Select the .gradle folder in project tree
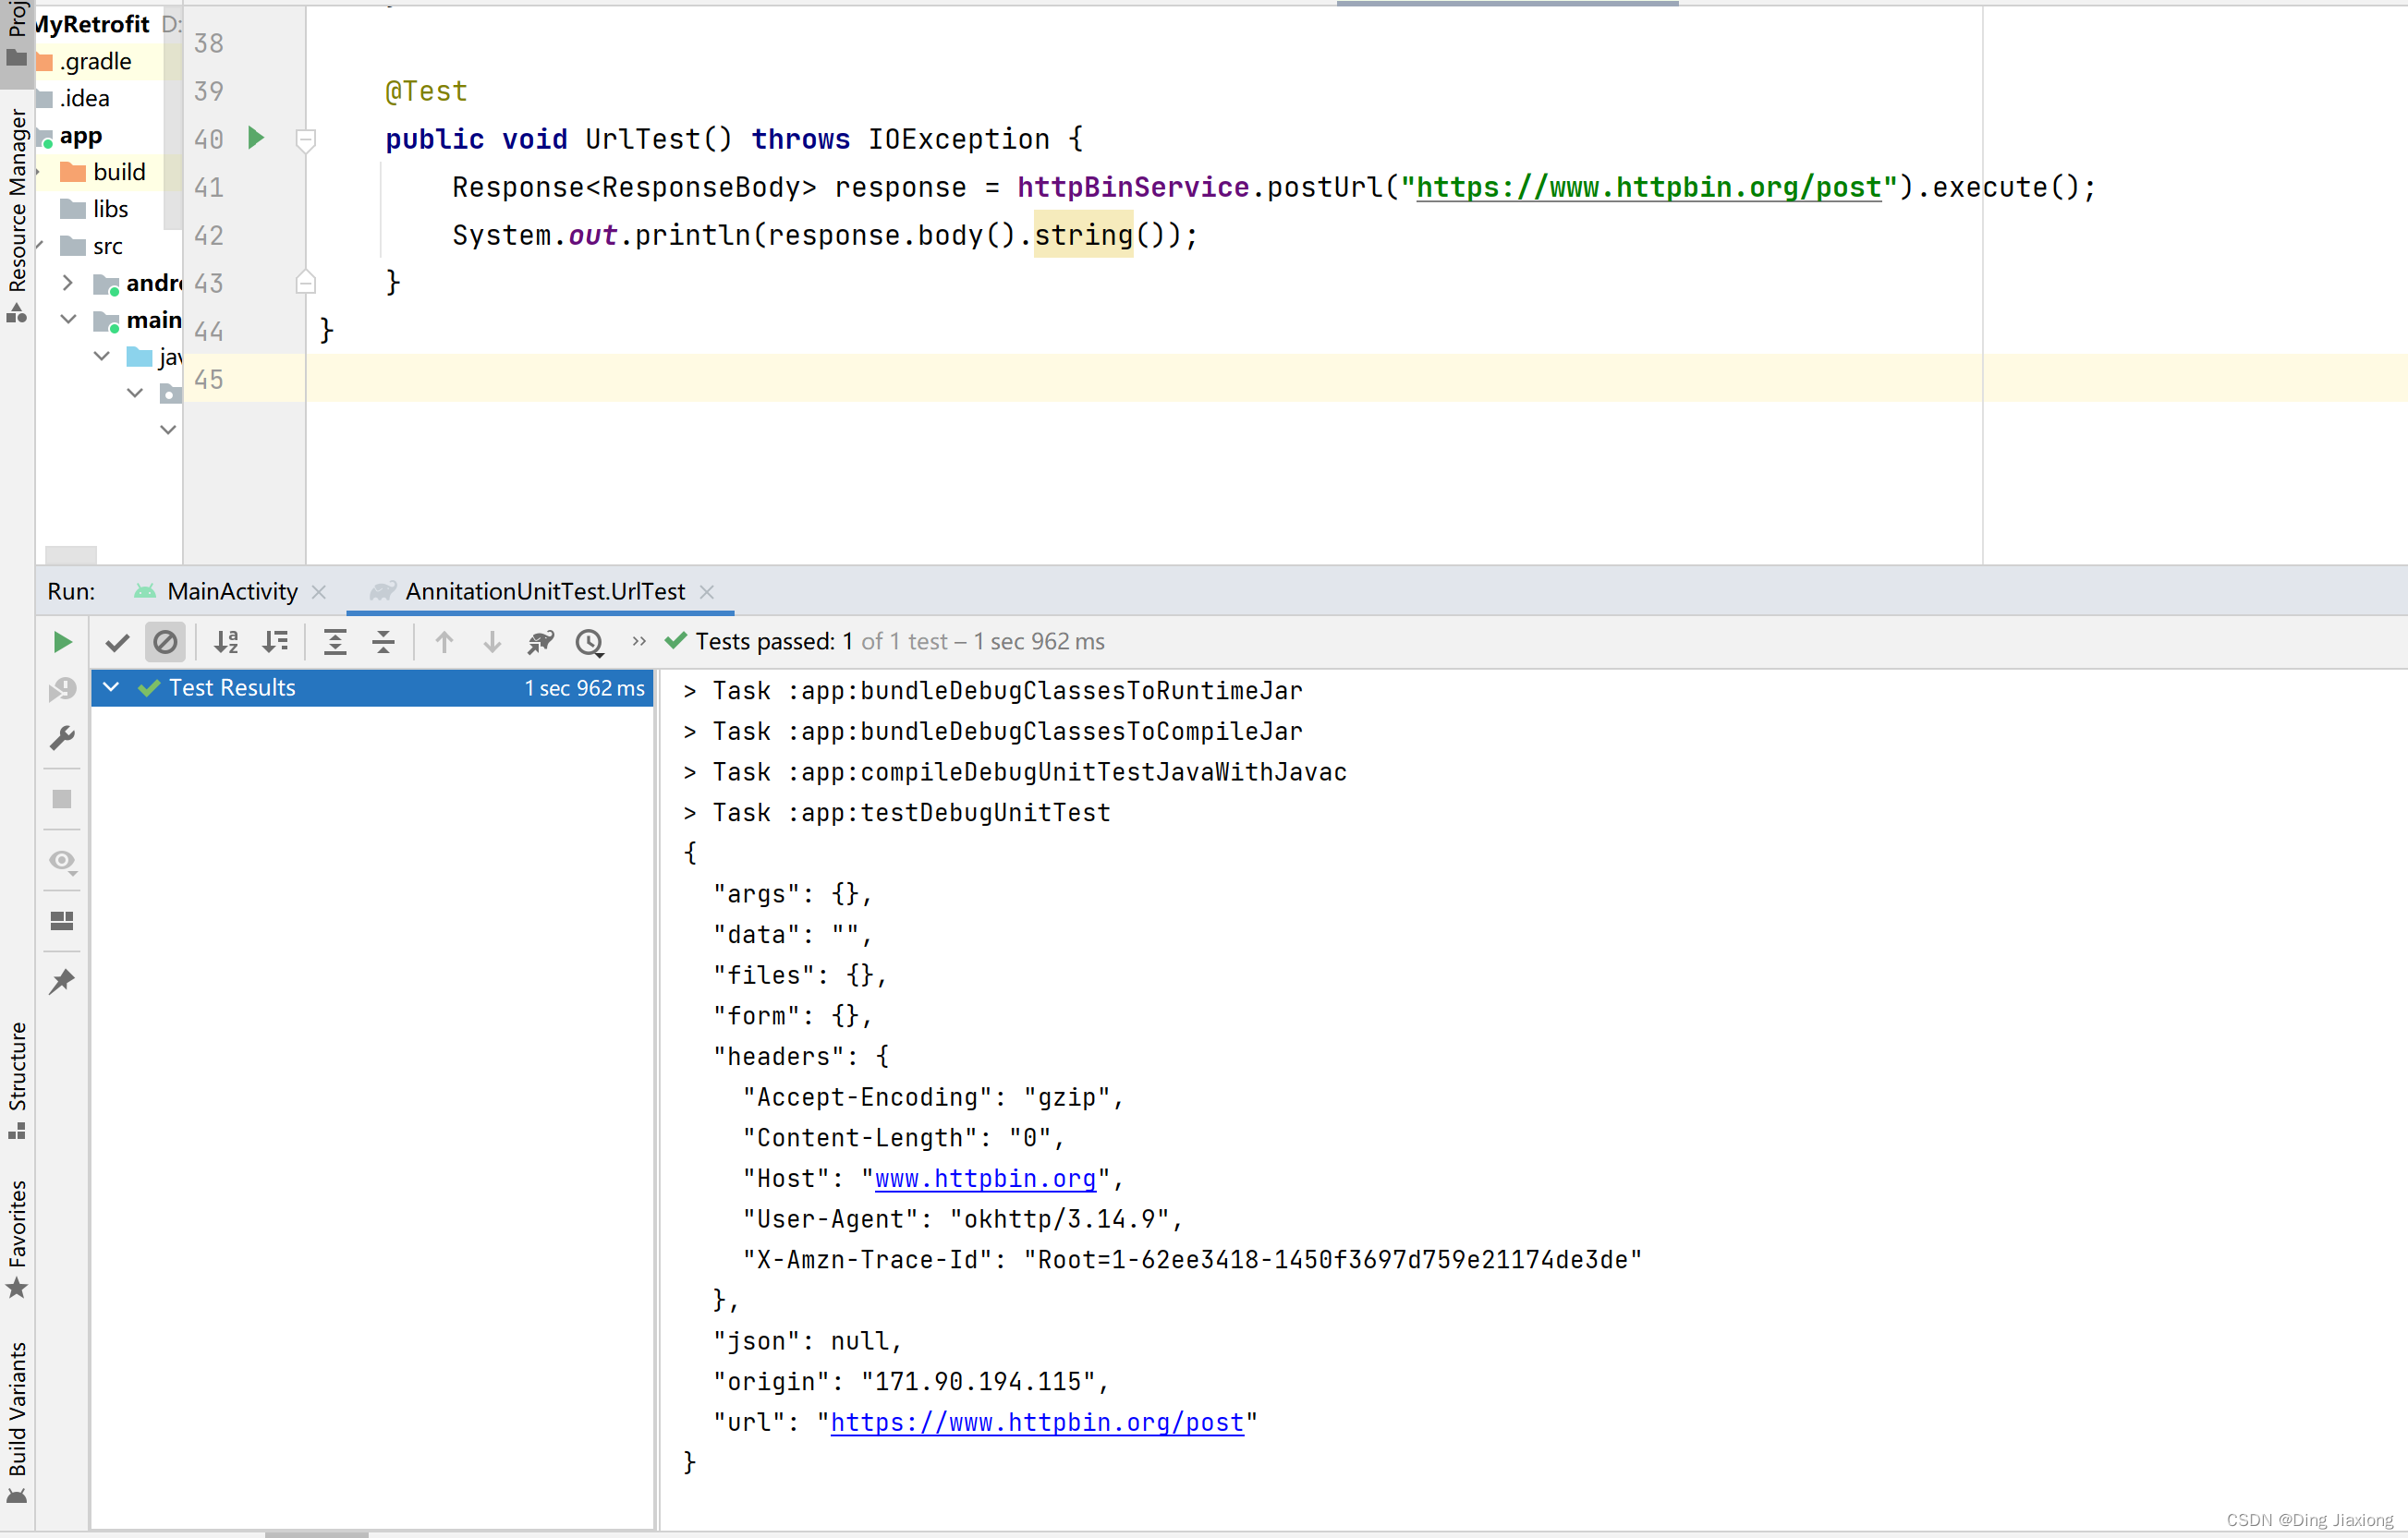Screen dimensions: 2408x1538 point(95,61)
